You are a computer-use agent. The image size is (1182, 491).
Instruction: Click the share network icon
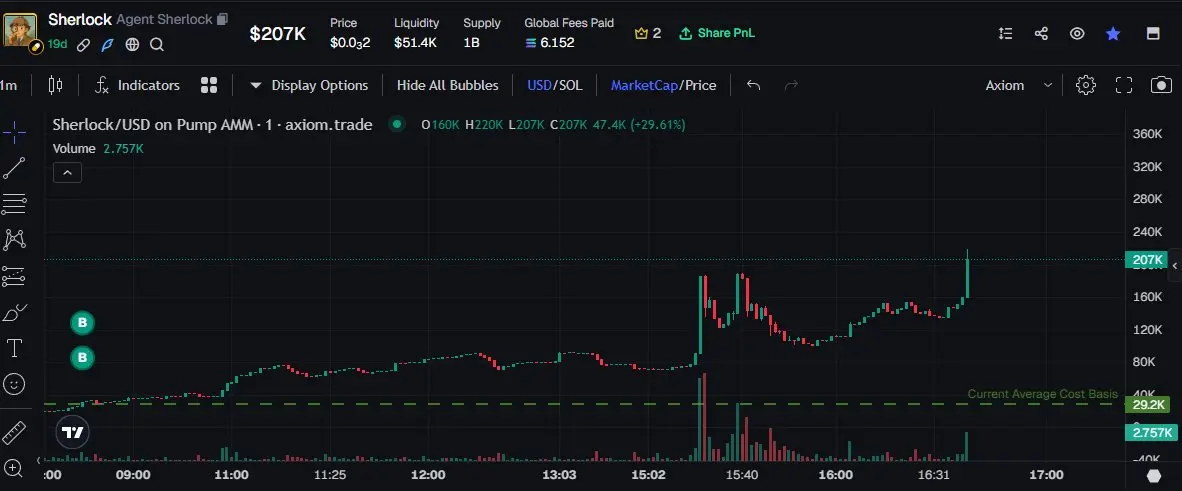tap(1041, 33)
